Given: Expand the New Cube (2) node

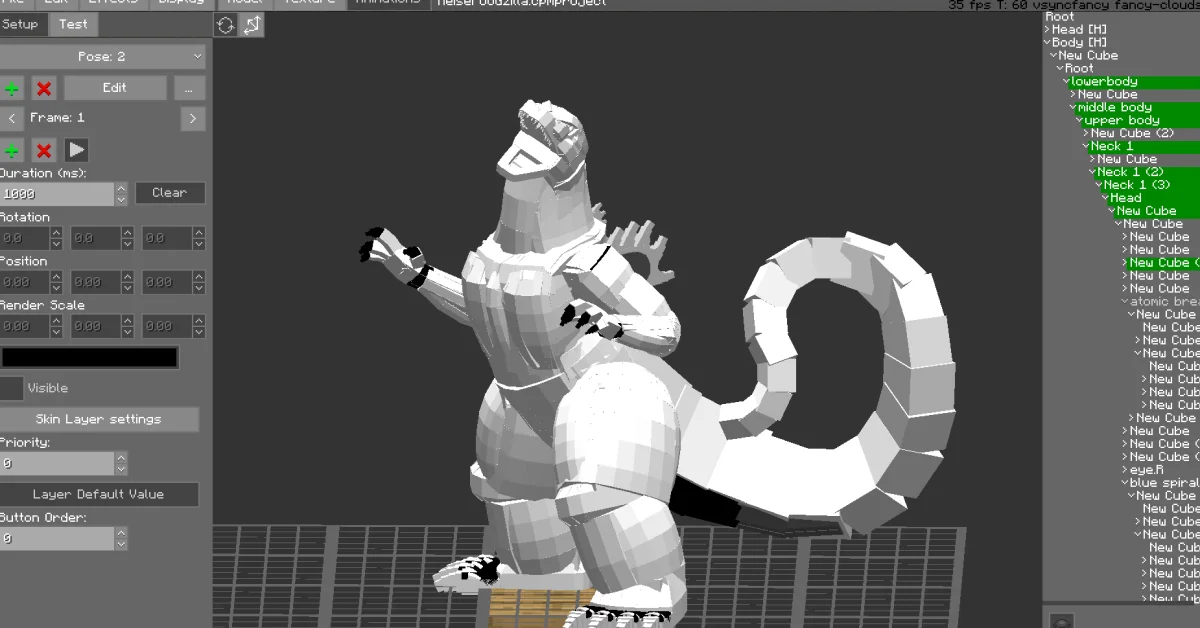Looking at the screenshot, I should (x=1087, y=134).
